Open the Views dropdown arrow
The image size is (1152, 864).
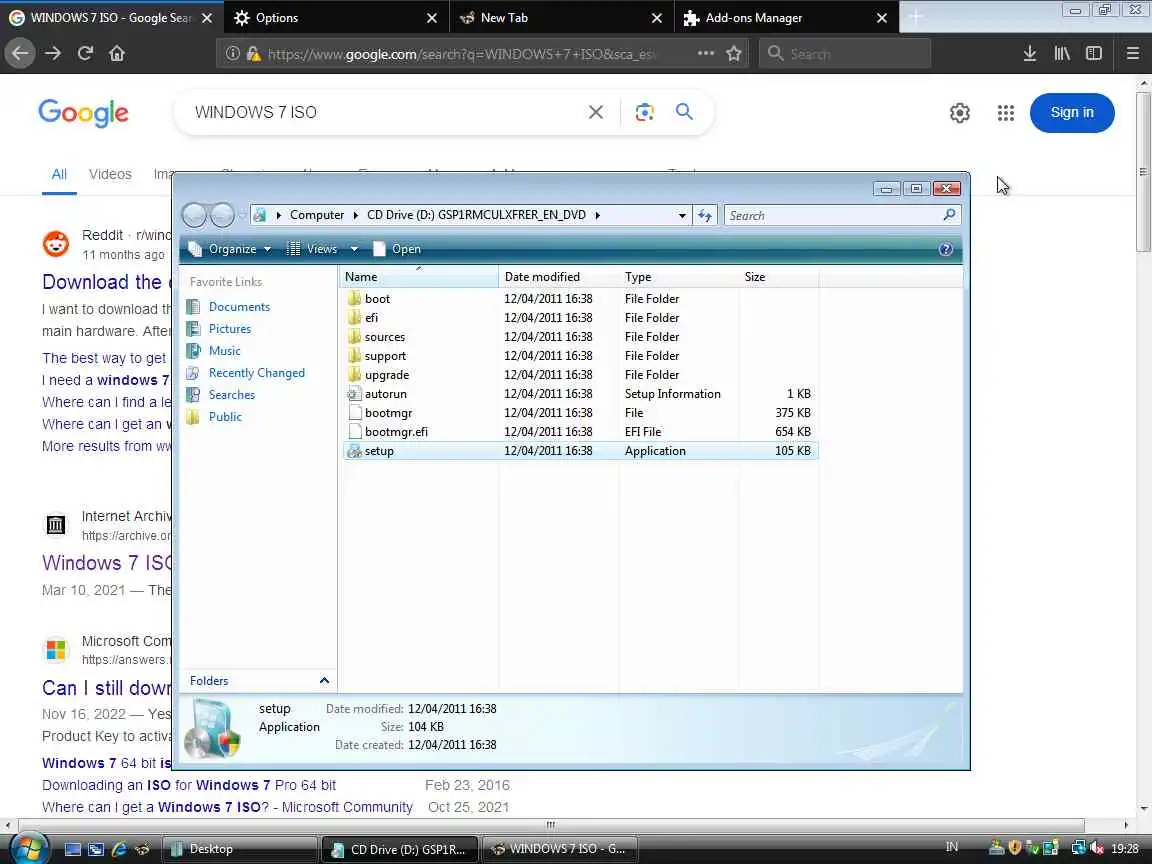pos(354,249)
